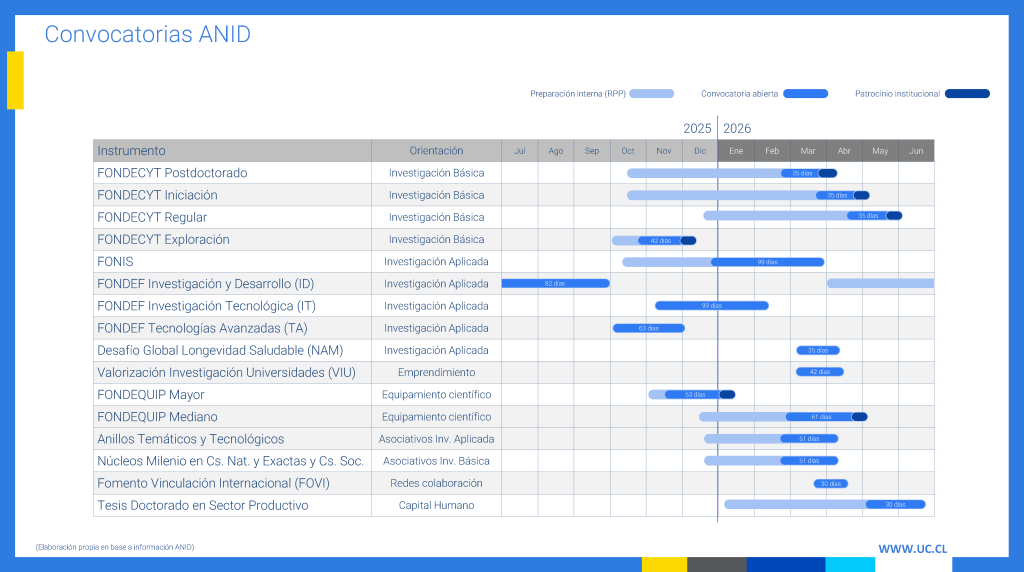The image size is (1024, 572).
Task: Click the 63 días bar for FONDEF TA
Action: [x=648, y=328]
